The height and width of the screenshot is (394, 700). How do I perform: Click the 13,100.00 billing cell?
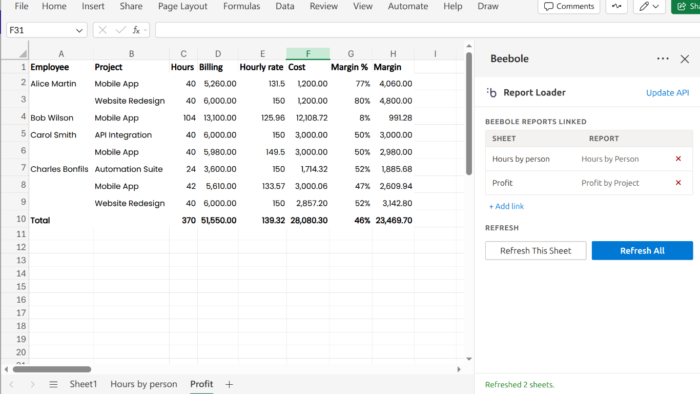point(218,118)
